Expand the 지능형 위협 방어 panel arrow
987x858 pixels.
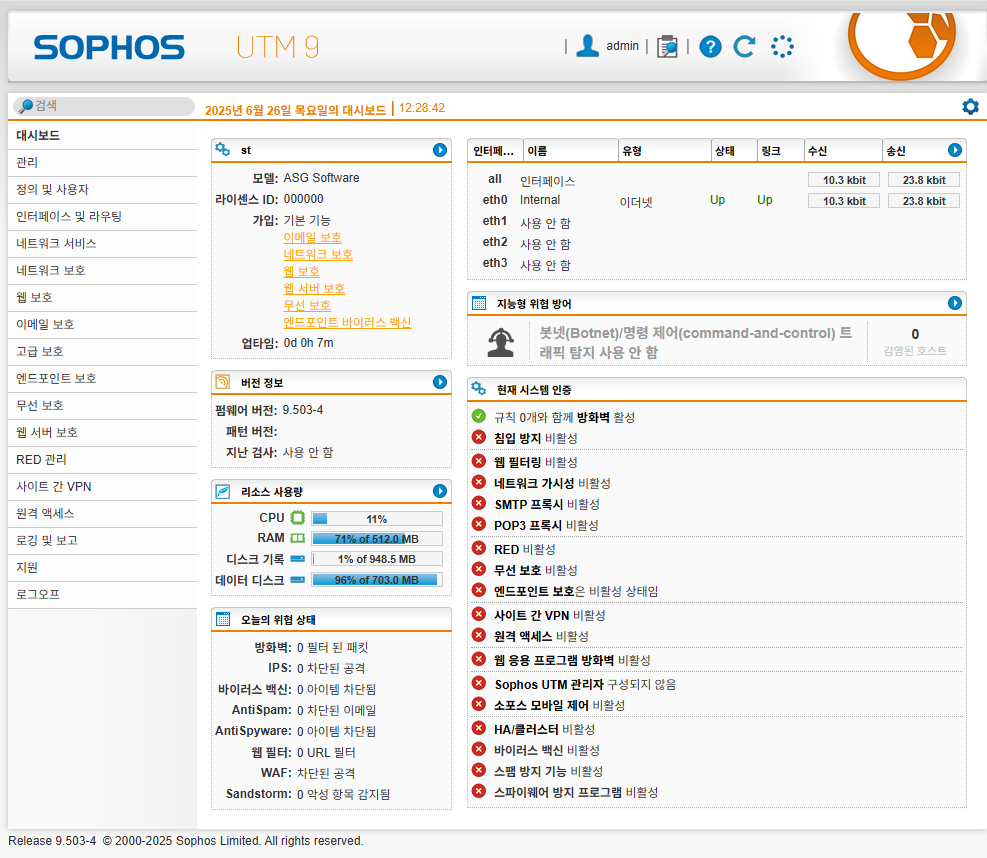pyautogui.click(x=955, y=303)
